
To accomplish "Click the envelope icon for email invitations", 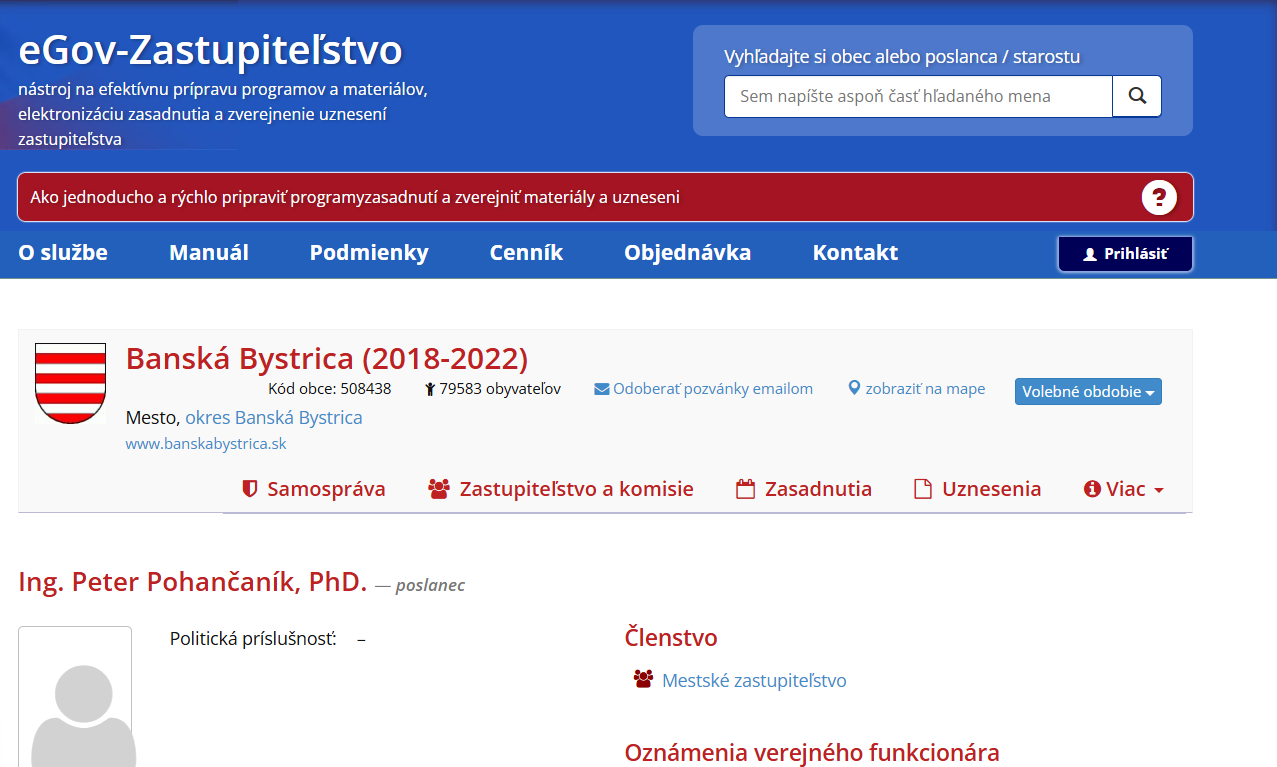I will point(601,389).
